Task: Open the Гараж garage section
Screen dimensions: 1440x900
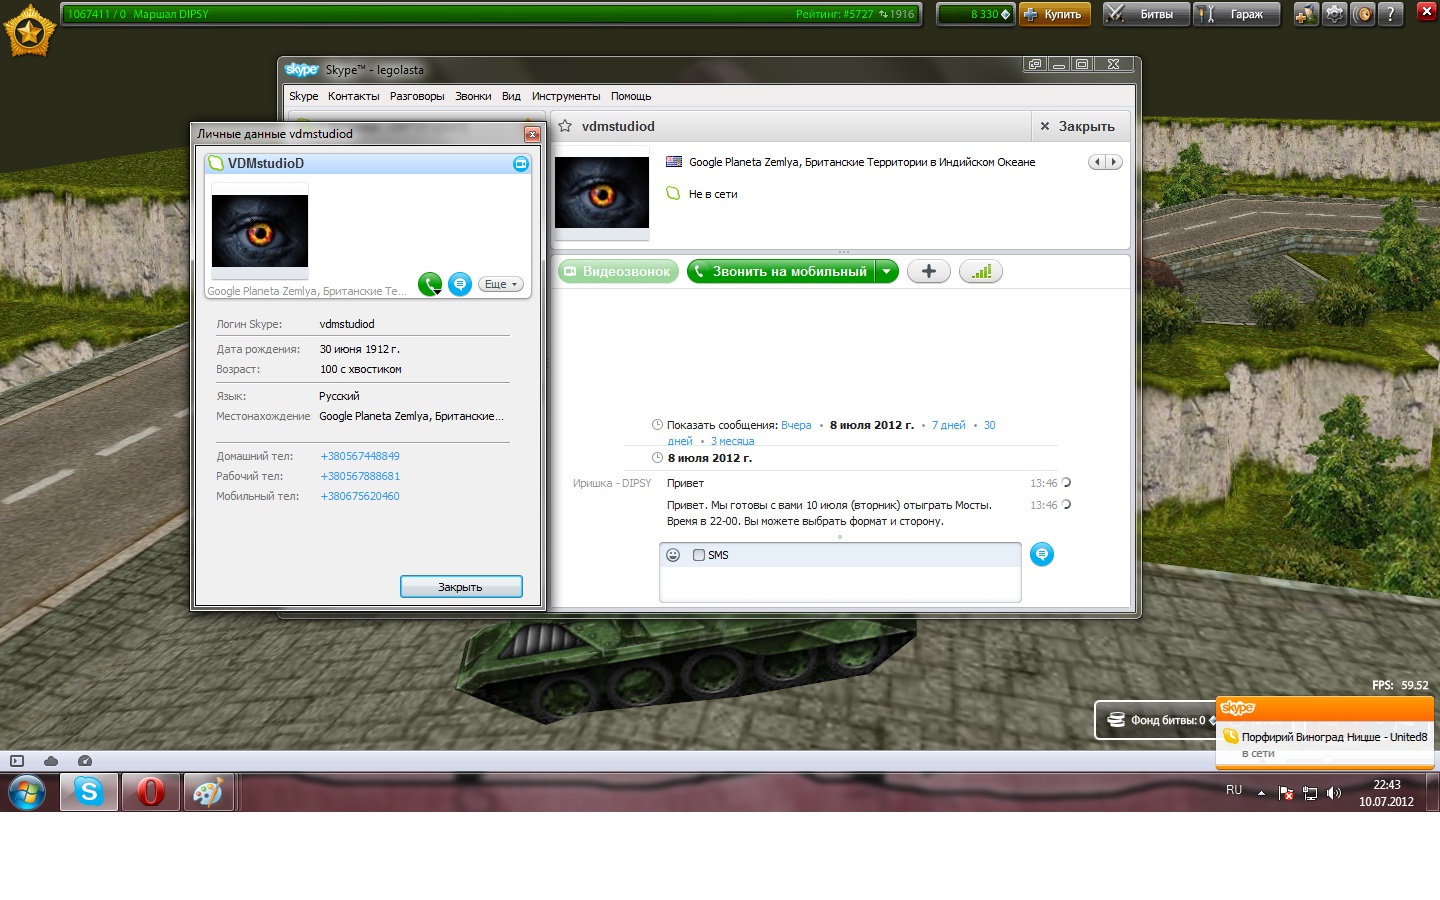Action: point(1237,14)
